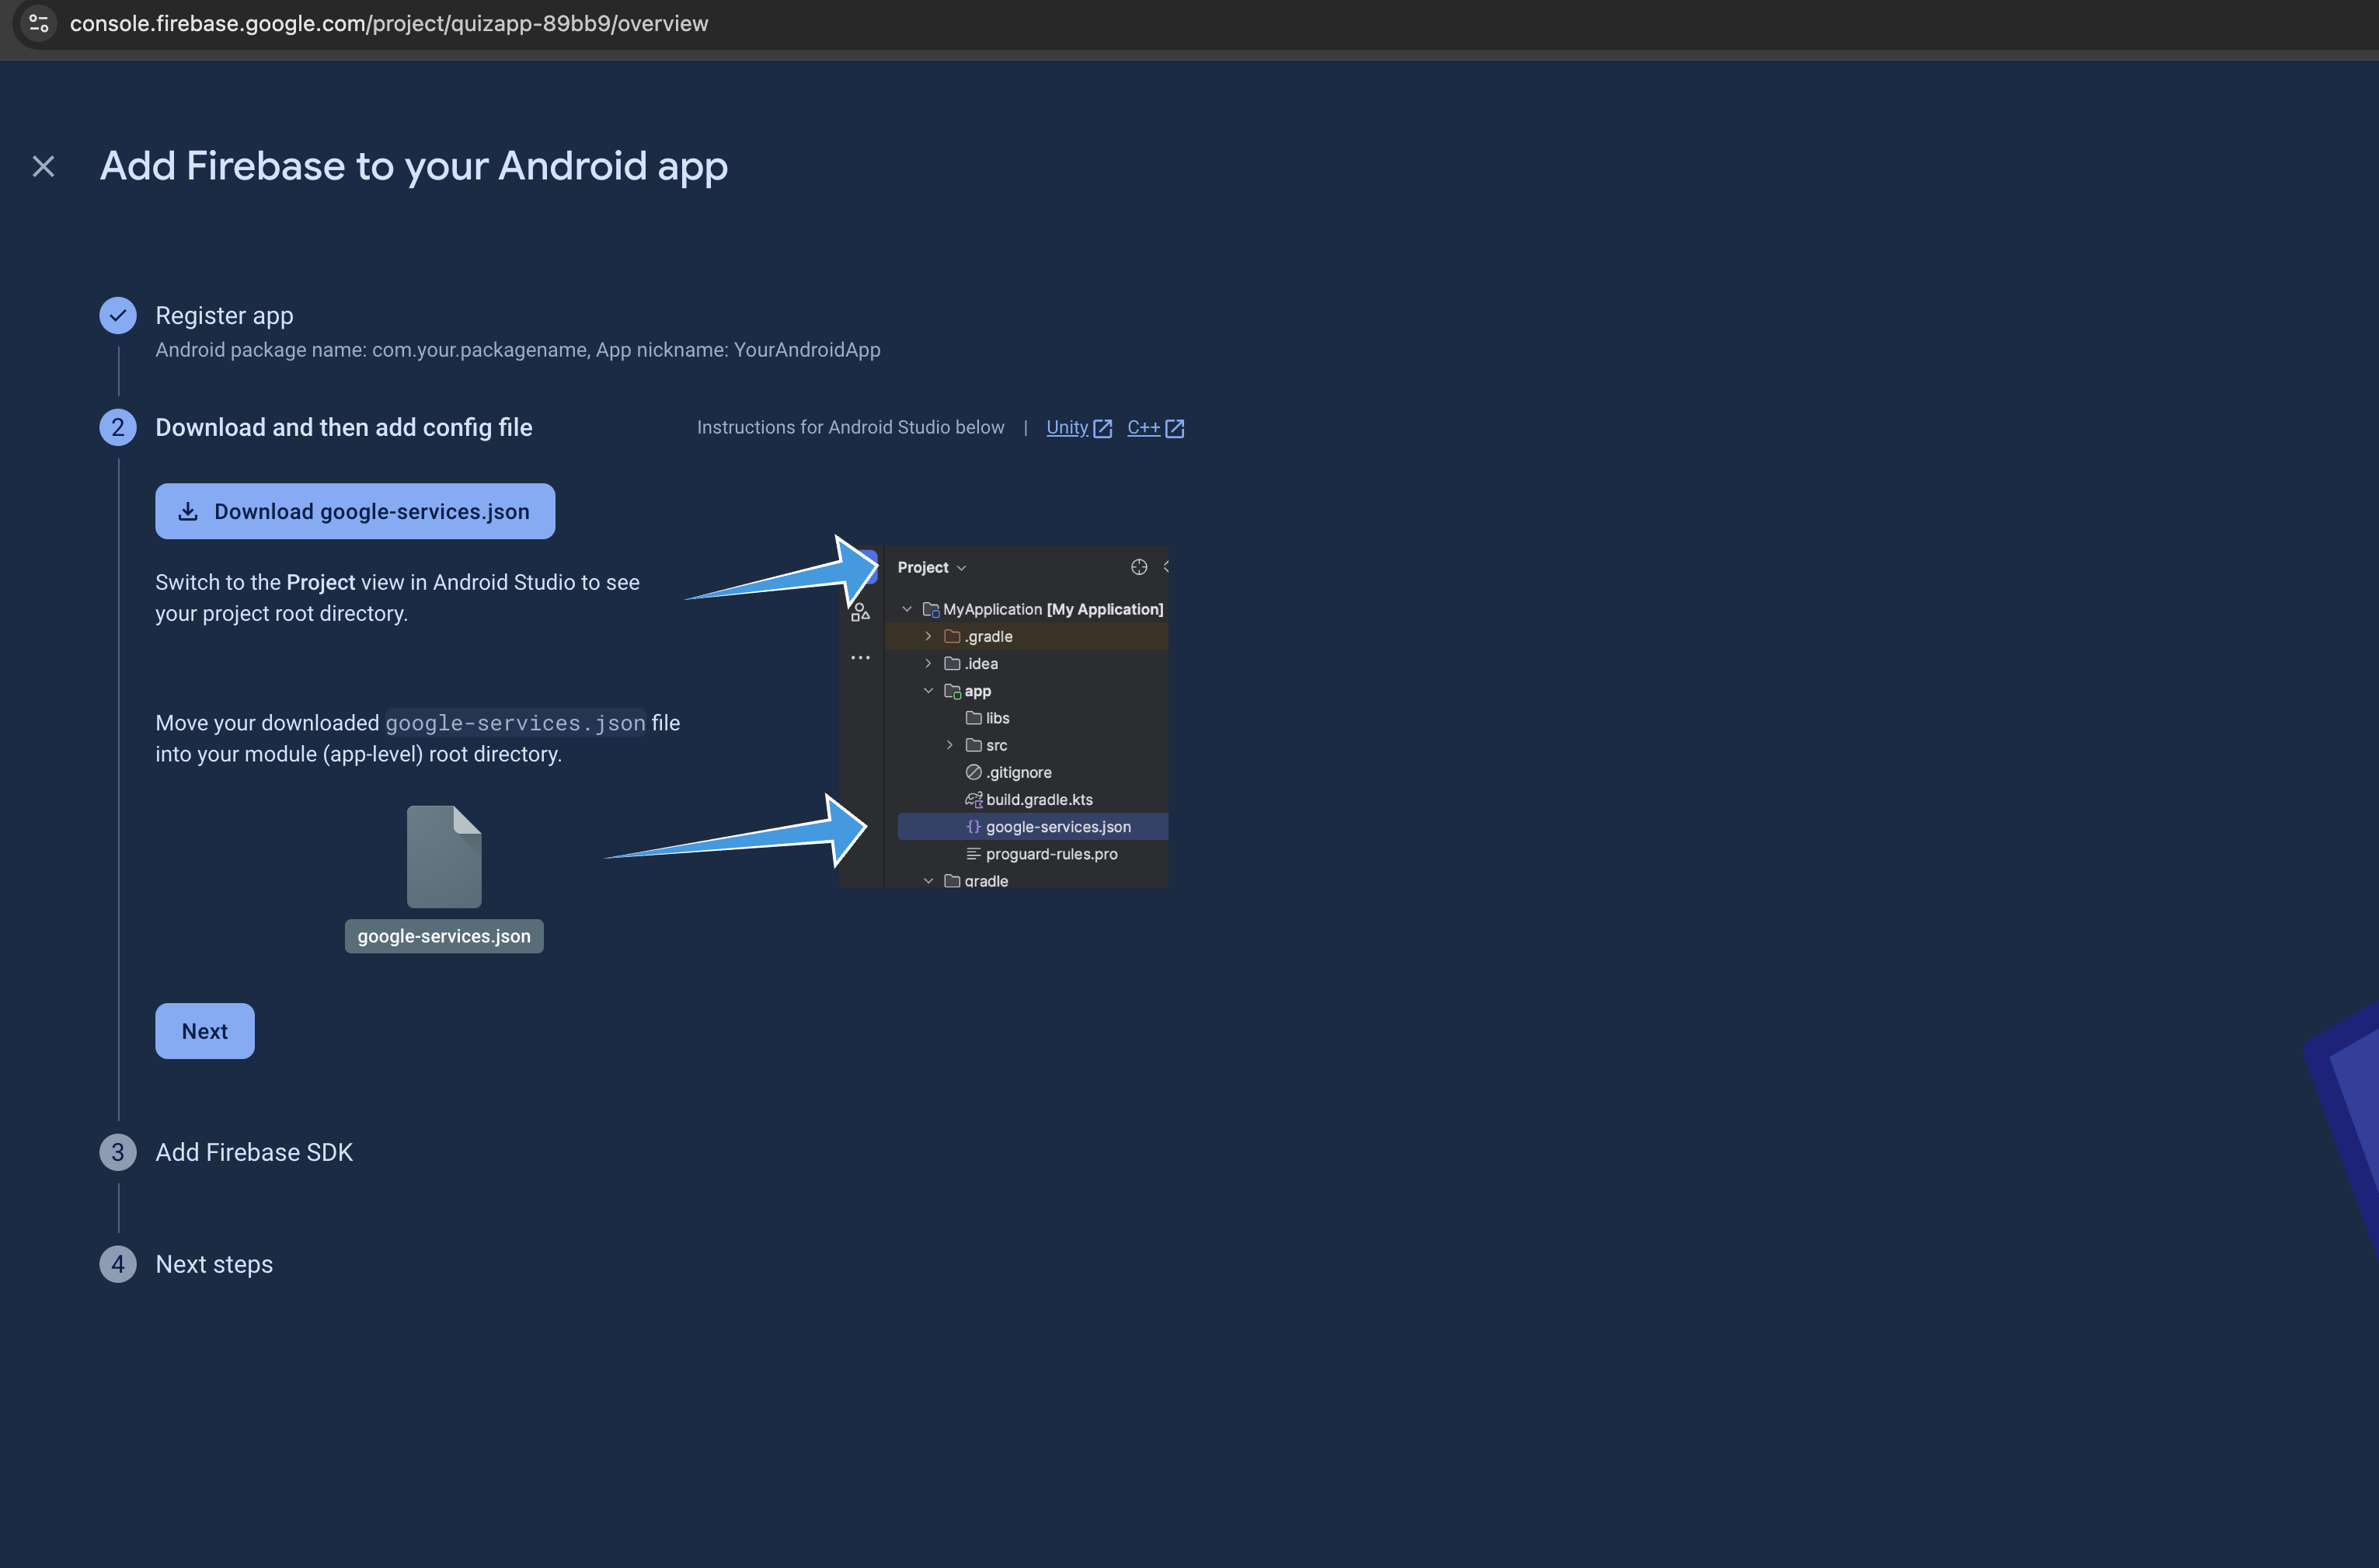This screenshot has width=2379, height=1568.
Task: Click the step 3 number circle
Action: click(x=118, y=1152)
